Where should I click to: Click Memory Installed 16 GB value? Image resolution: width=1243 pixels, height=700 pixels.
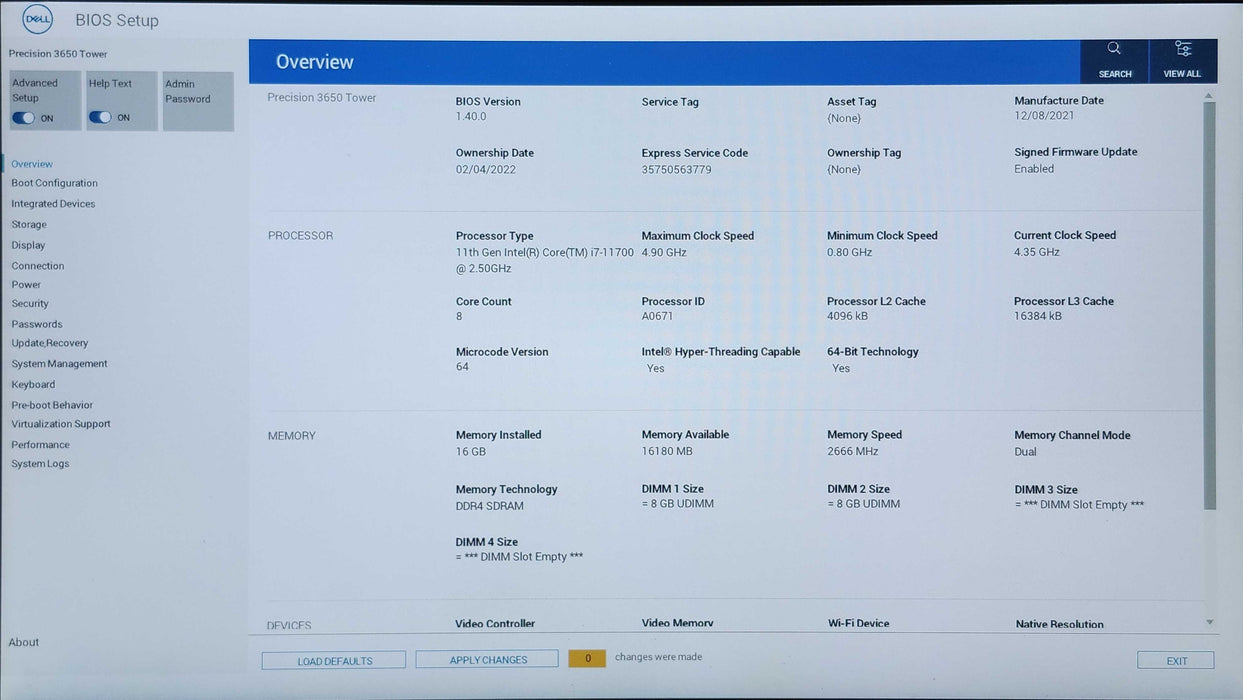tap(471, 452)
